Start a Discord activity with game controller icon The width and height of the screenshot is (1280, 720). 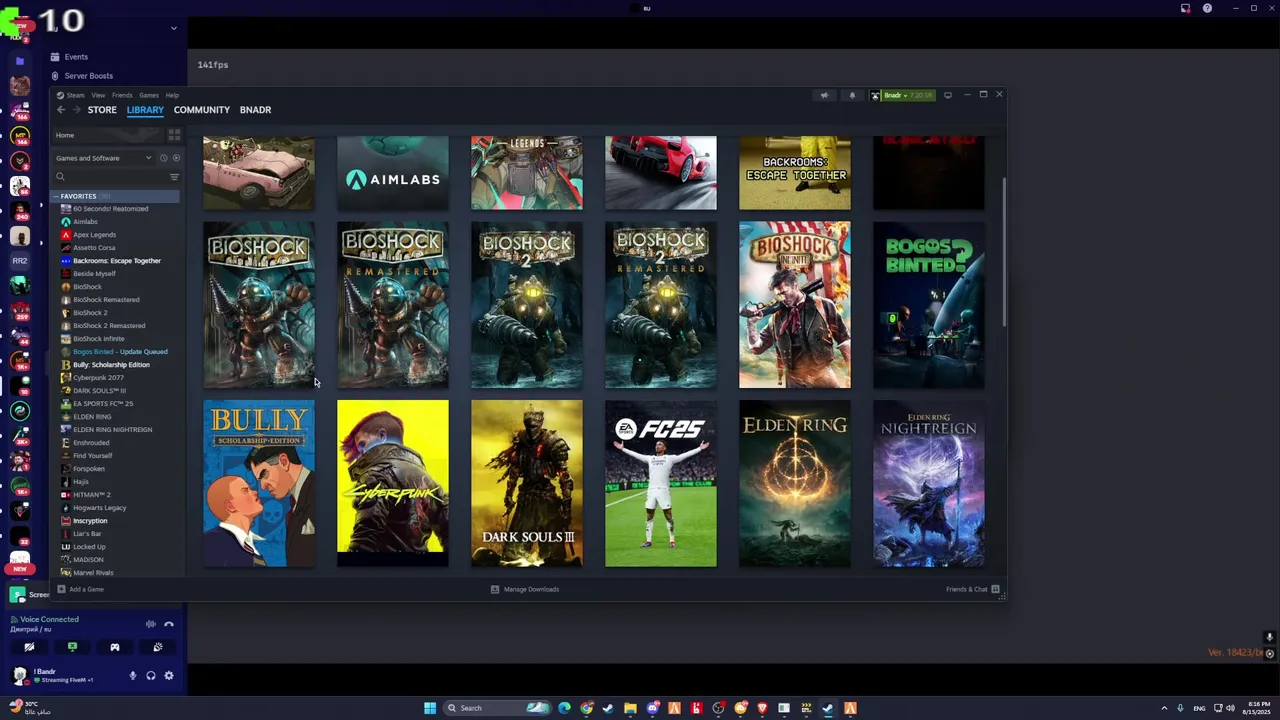coord(115,647)
